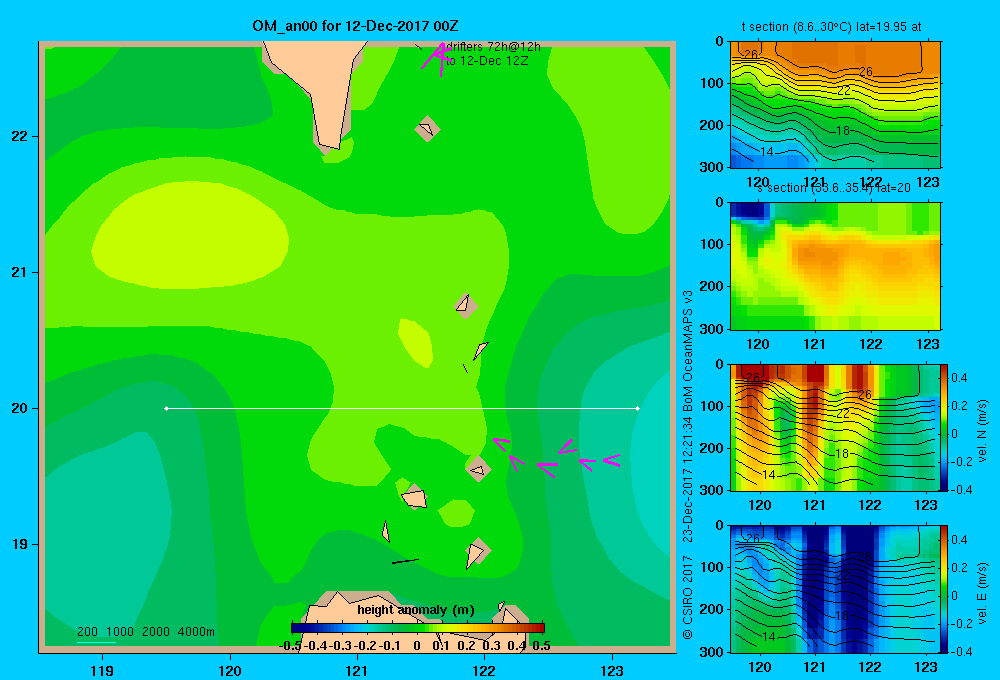Open the northward velocity section panel
Image resolution: width=1000 pixels, height=680 pixels.
pos(834,427)
